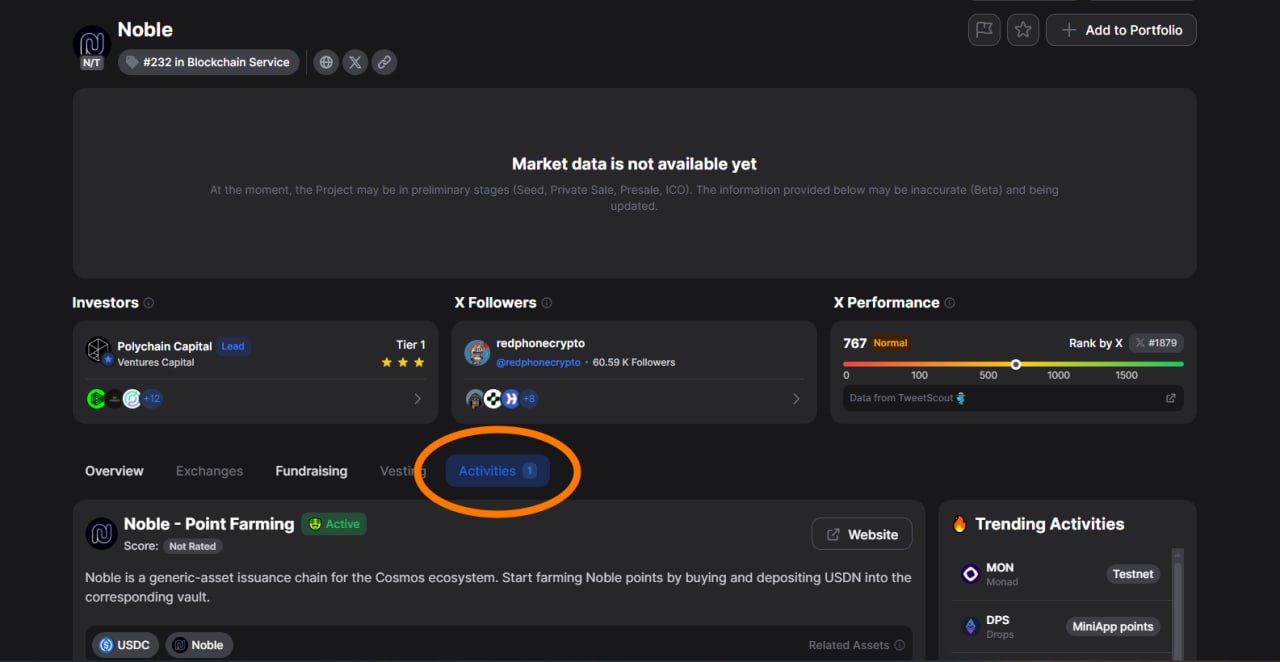Image resolution: width=1280 pixels, height=662 pixels.
Task: Click the "767" performance score
Action: 855,343
